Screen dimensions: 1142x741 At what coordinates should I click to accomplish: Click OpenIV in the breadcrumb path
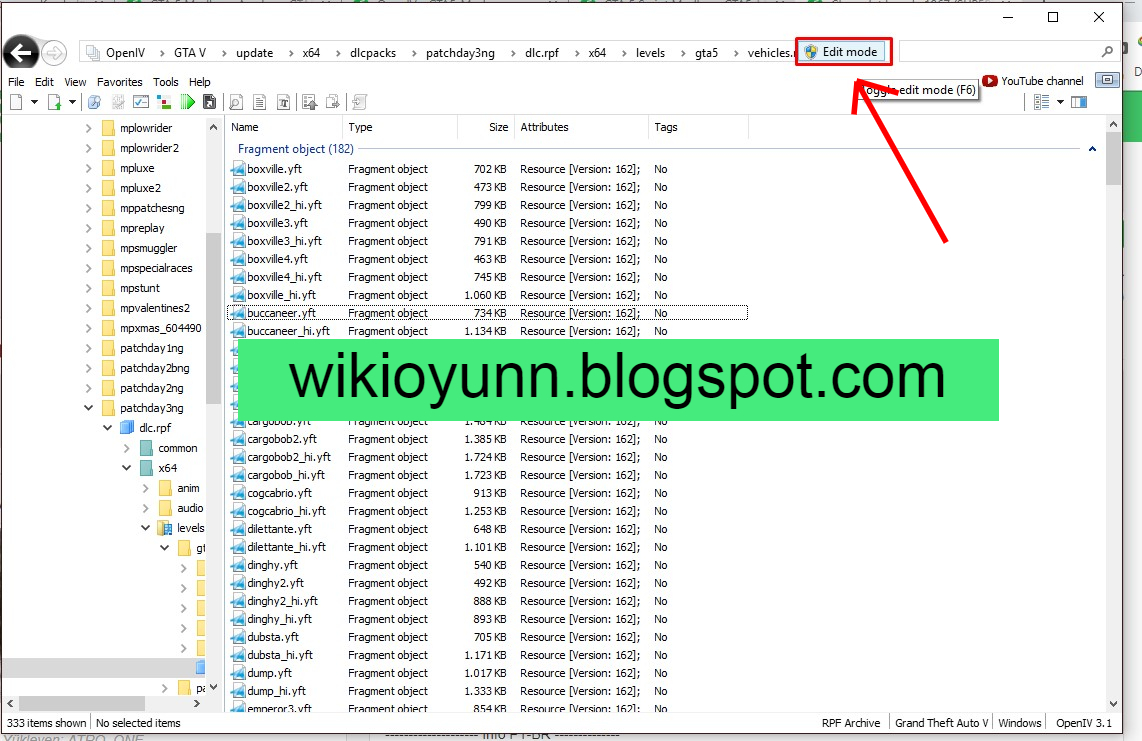(x=125, y=52)
